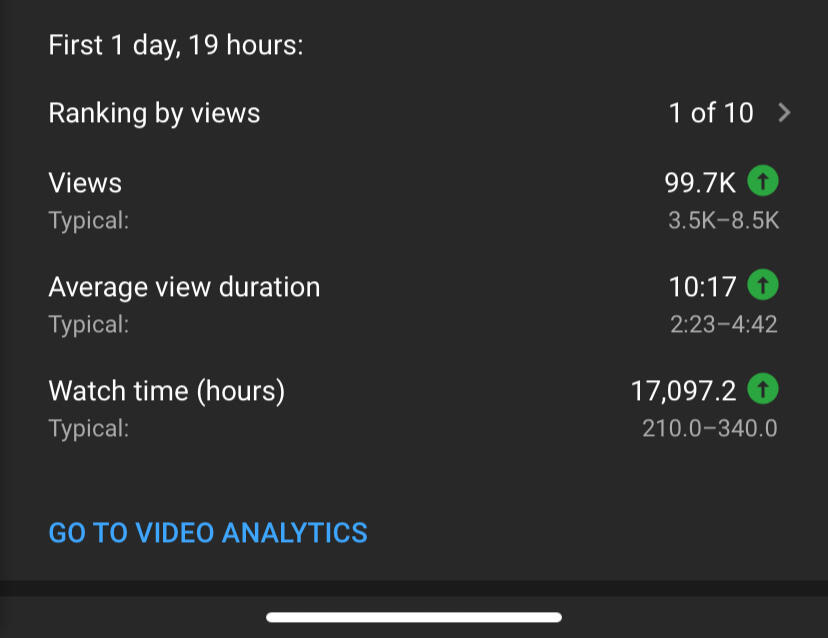The width and height of the screenshot is (828, 638).
Task: Click green up arrow beside 10:17 duration
Action: [x=763, y=285]
